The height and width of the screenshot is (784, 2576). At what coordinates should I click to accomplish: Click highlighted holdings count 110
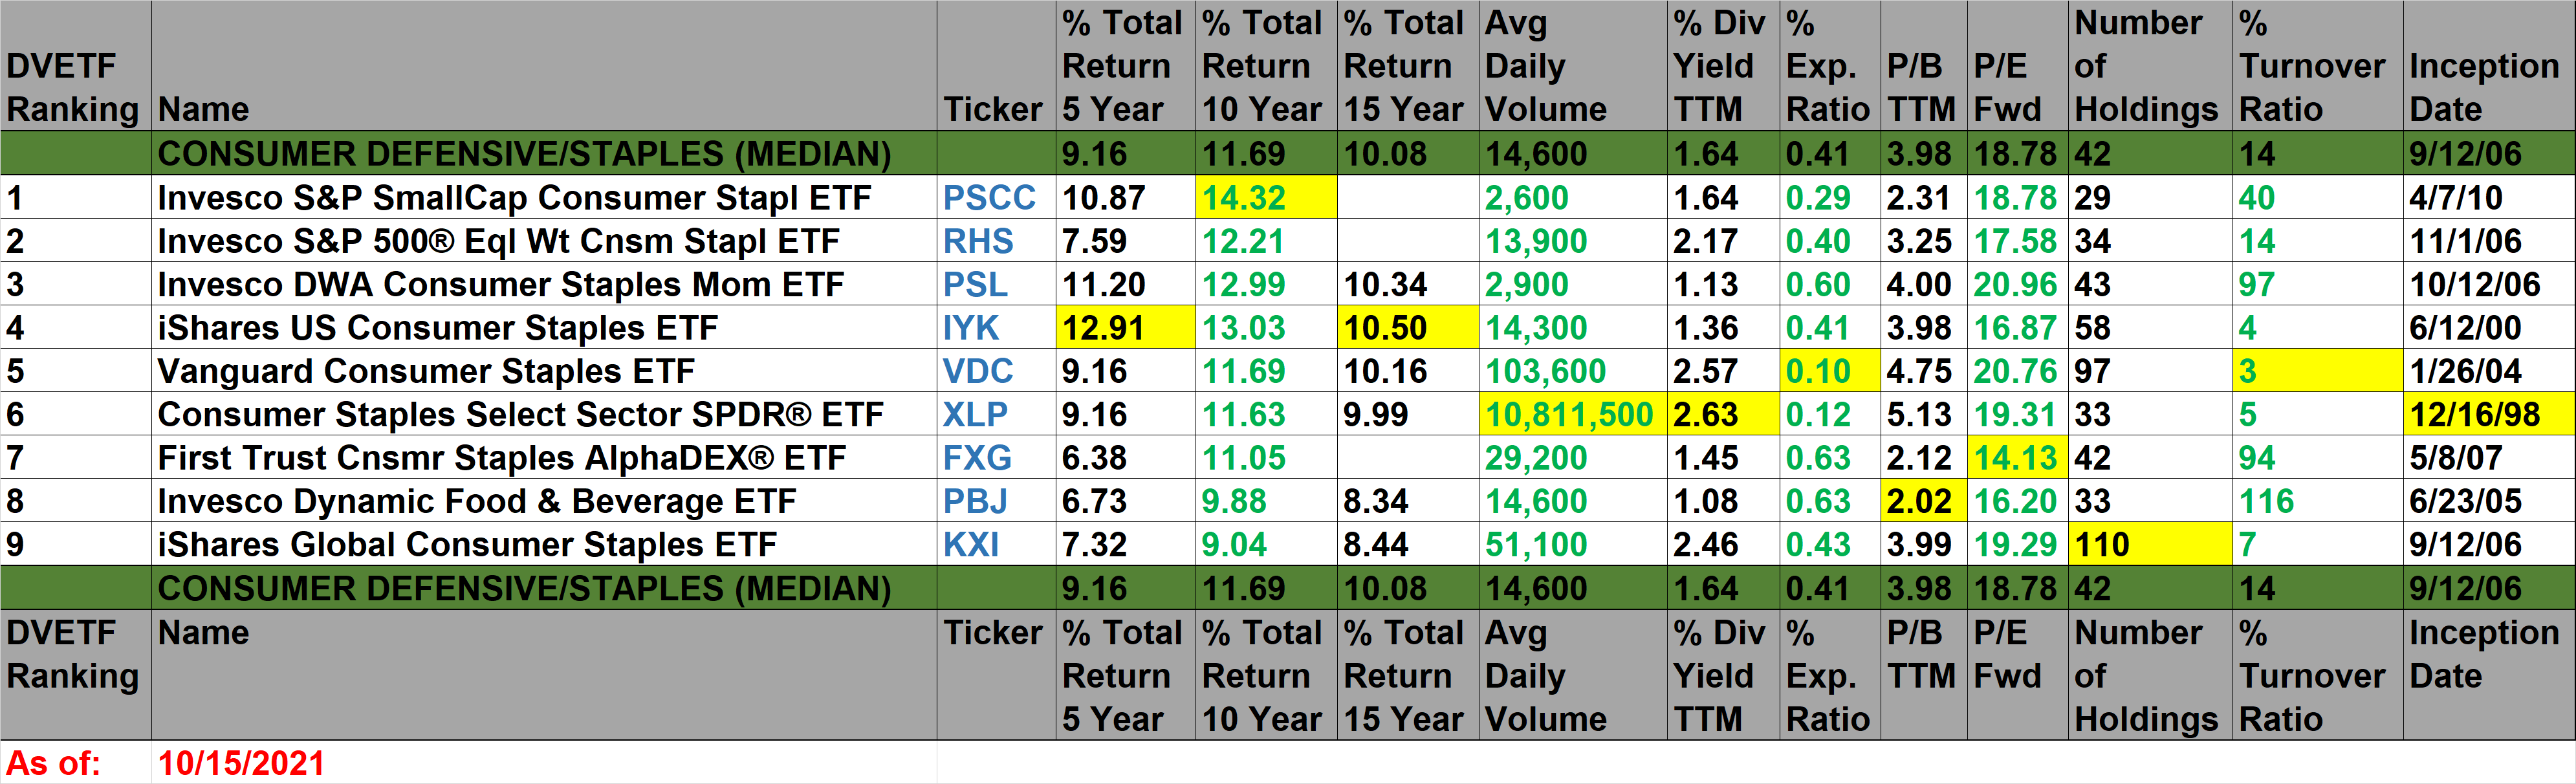click(2150, 544)
